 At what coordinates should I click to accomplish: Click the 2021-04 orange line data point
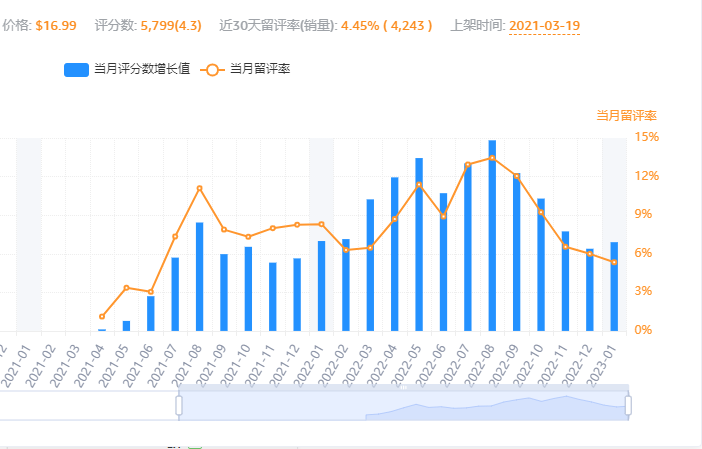pos(102,316)
